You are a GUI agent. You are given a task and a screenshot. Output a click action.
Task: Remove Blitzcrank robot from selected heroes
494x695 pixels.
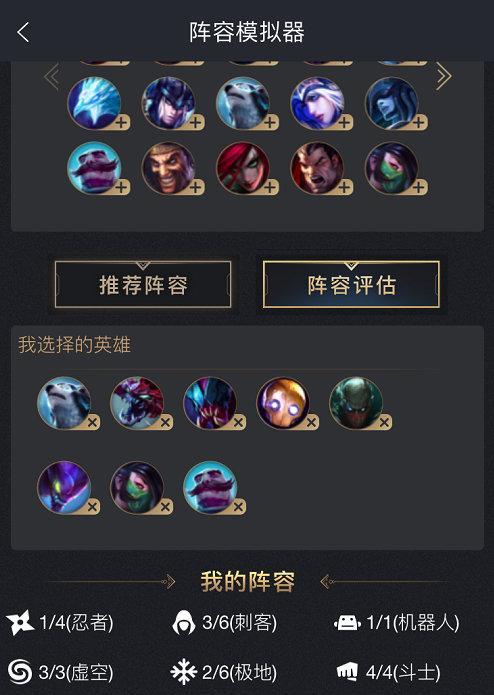(x=311, y=422)
